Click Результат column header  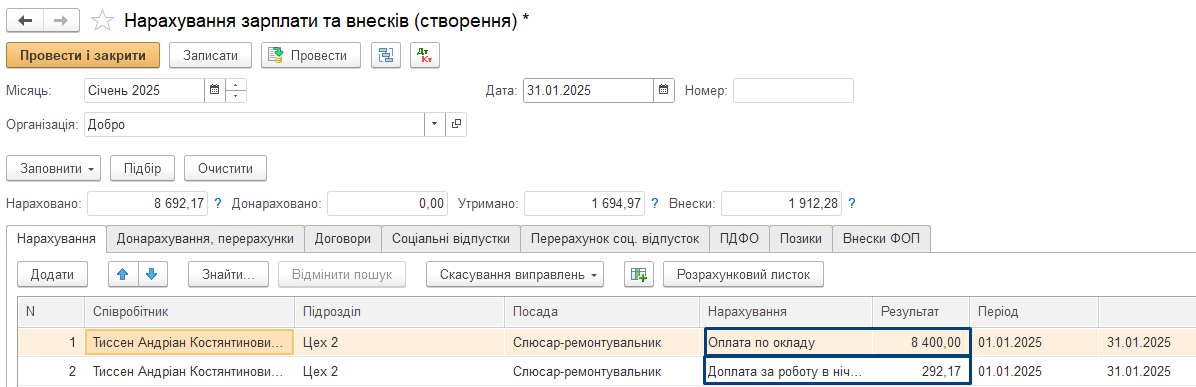coord(921,312)
